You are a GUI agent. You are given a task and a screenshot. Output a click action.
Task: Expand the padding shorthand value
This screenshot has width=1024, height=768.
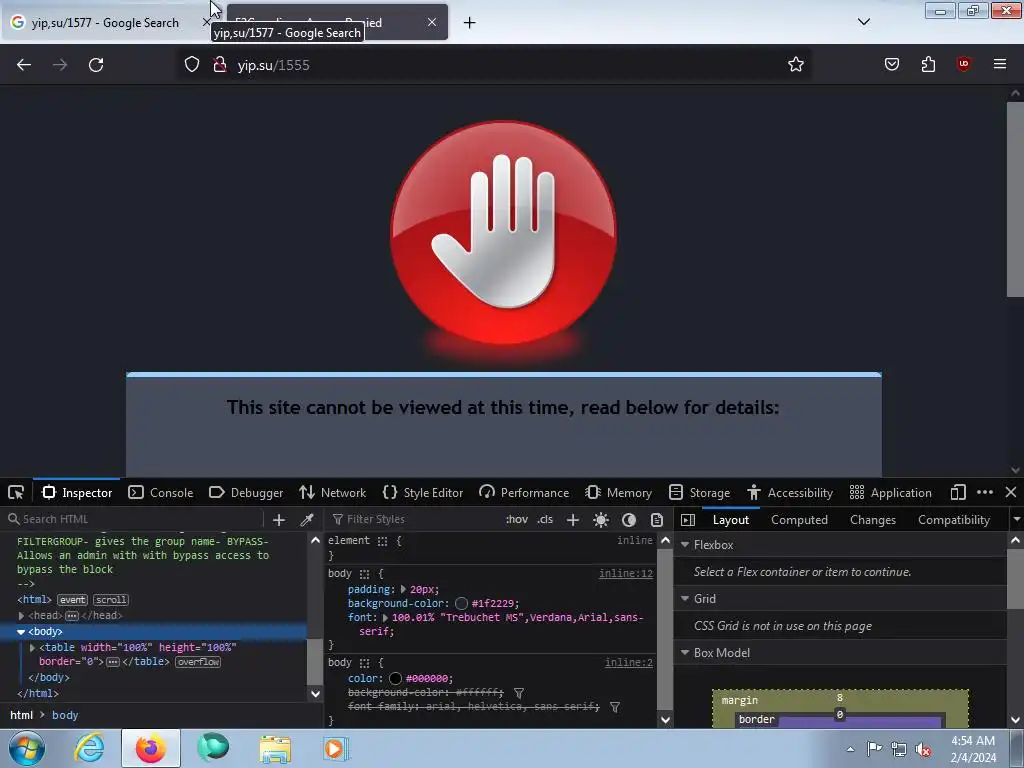[403, 590]
